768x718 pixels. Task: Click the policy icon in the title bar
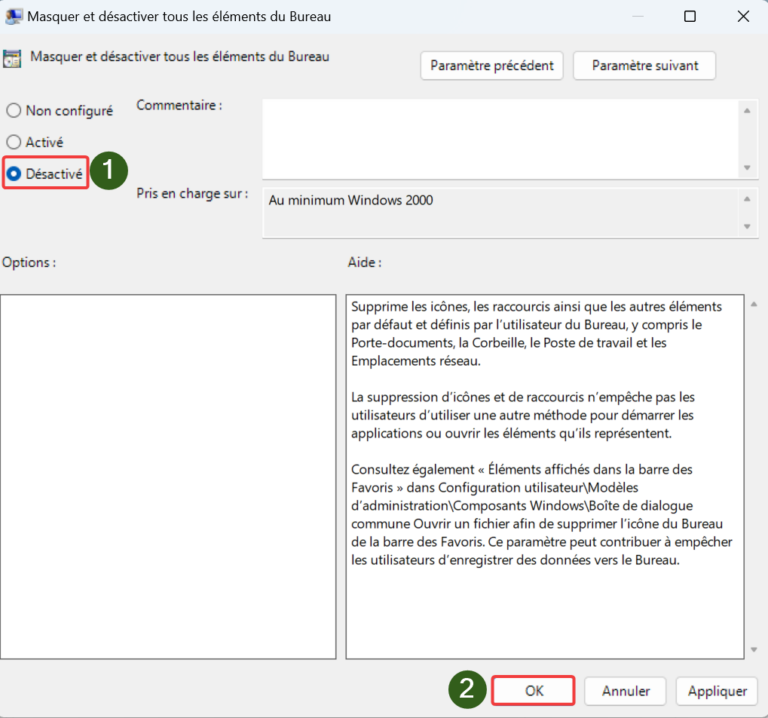(x=15, y=16)
